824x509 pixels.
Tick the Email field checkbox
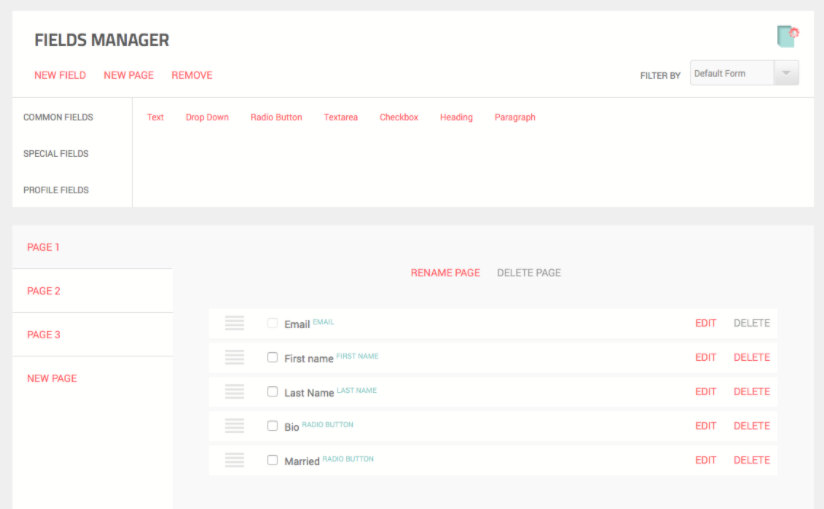pyautogui.click(x=272, y=323)
